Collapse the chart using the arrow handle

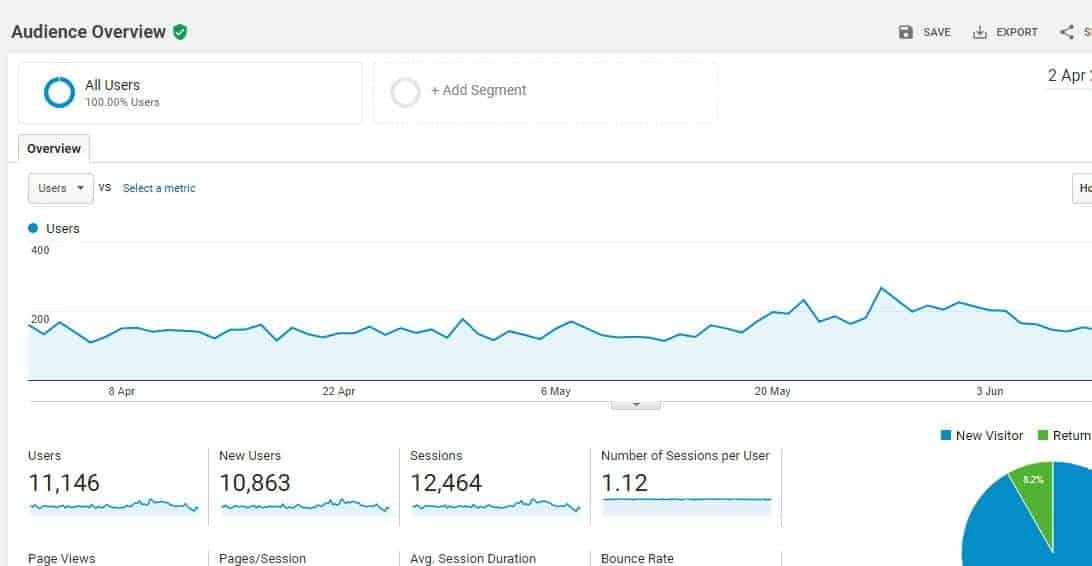(635, 405)
